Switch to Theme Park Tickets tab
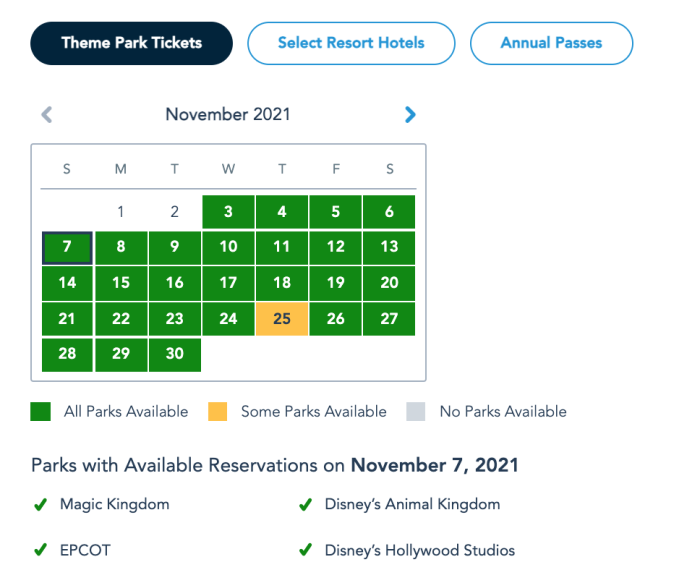The width and height of the screenshot is (700, 583). pos(131,43)
